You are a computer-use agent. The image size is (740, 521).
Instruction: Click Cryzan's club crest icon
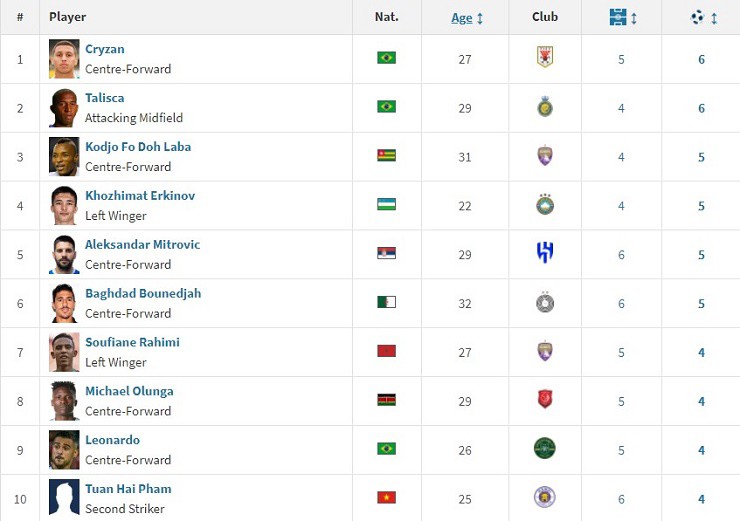pyautogui.click(x=545, y=58)
